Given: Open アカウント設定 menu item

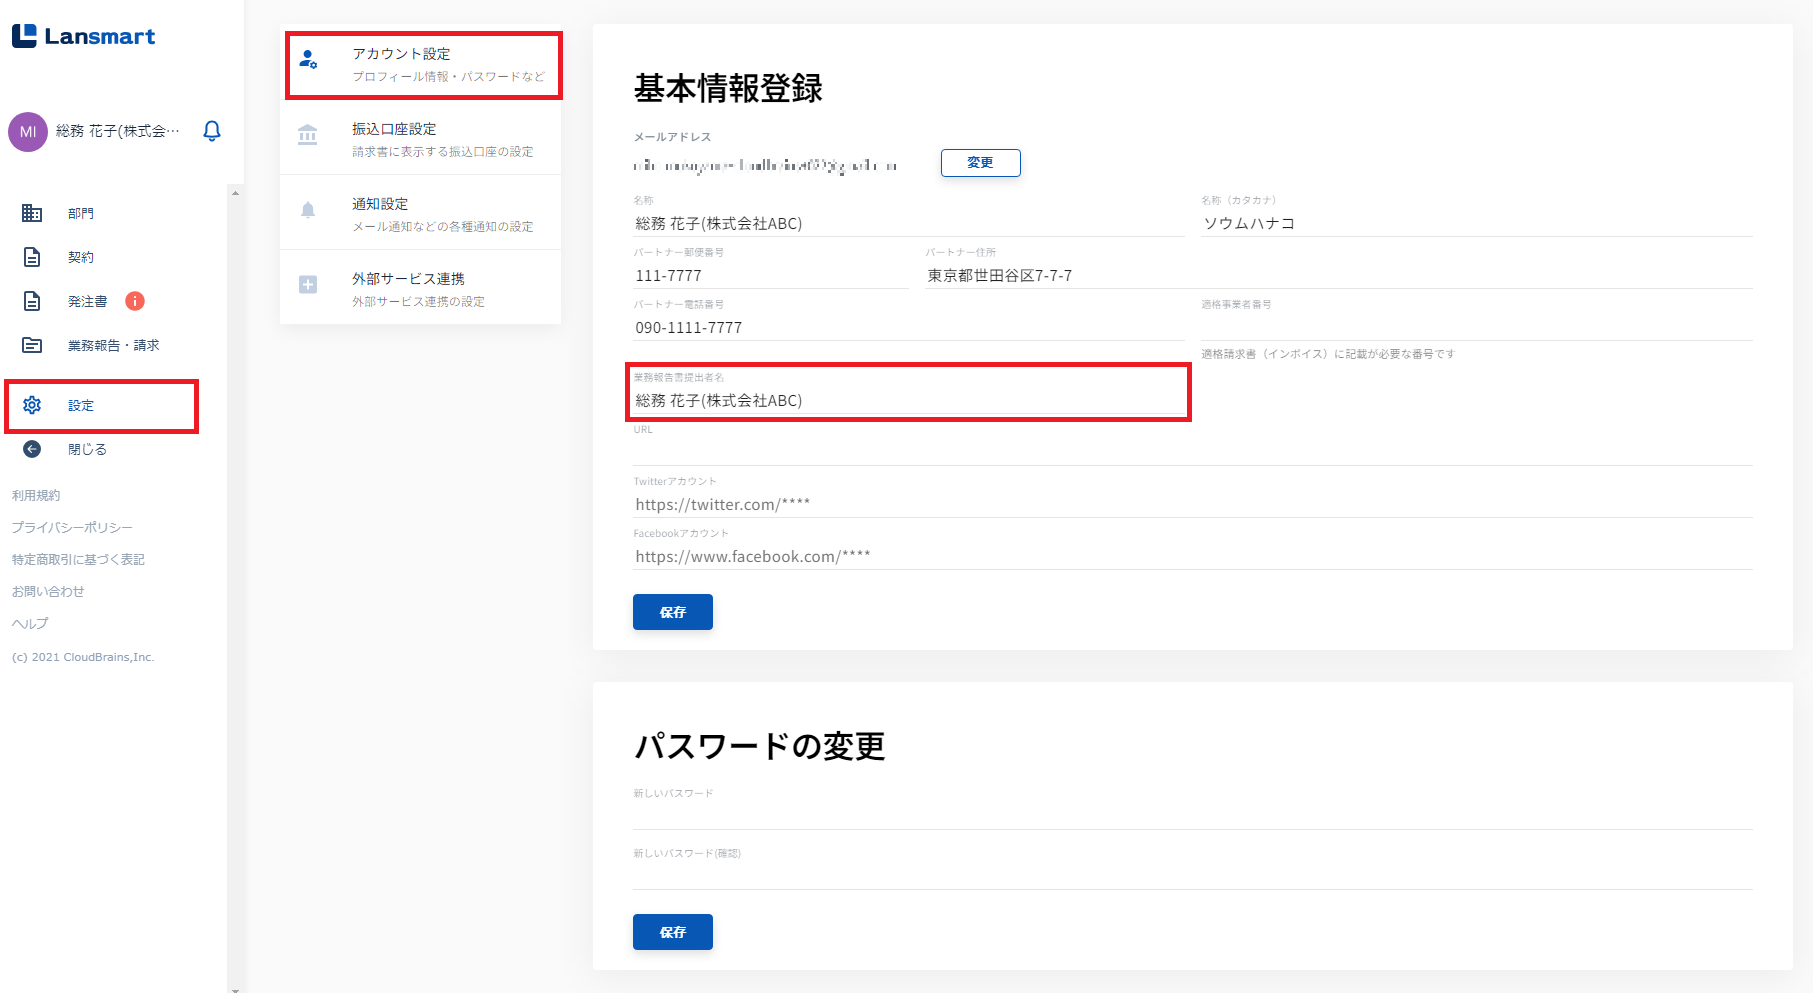Looking at the screenshot, I should tap(422, 64).
